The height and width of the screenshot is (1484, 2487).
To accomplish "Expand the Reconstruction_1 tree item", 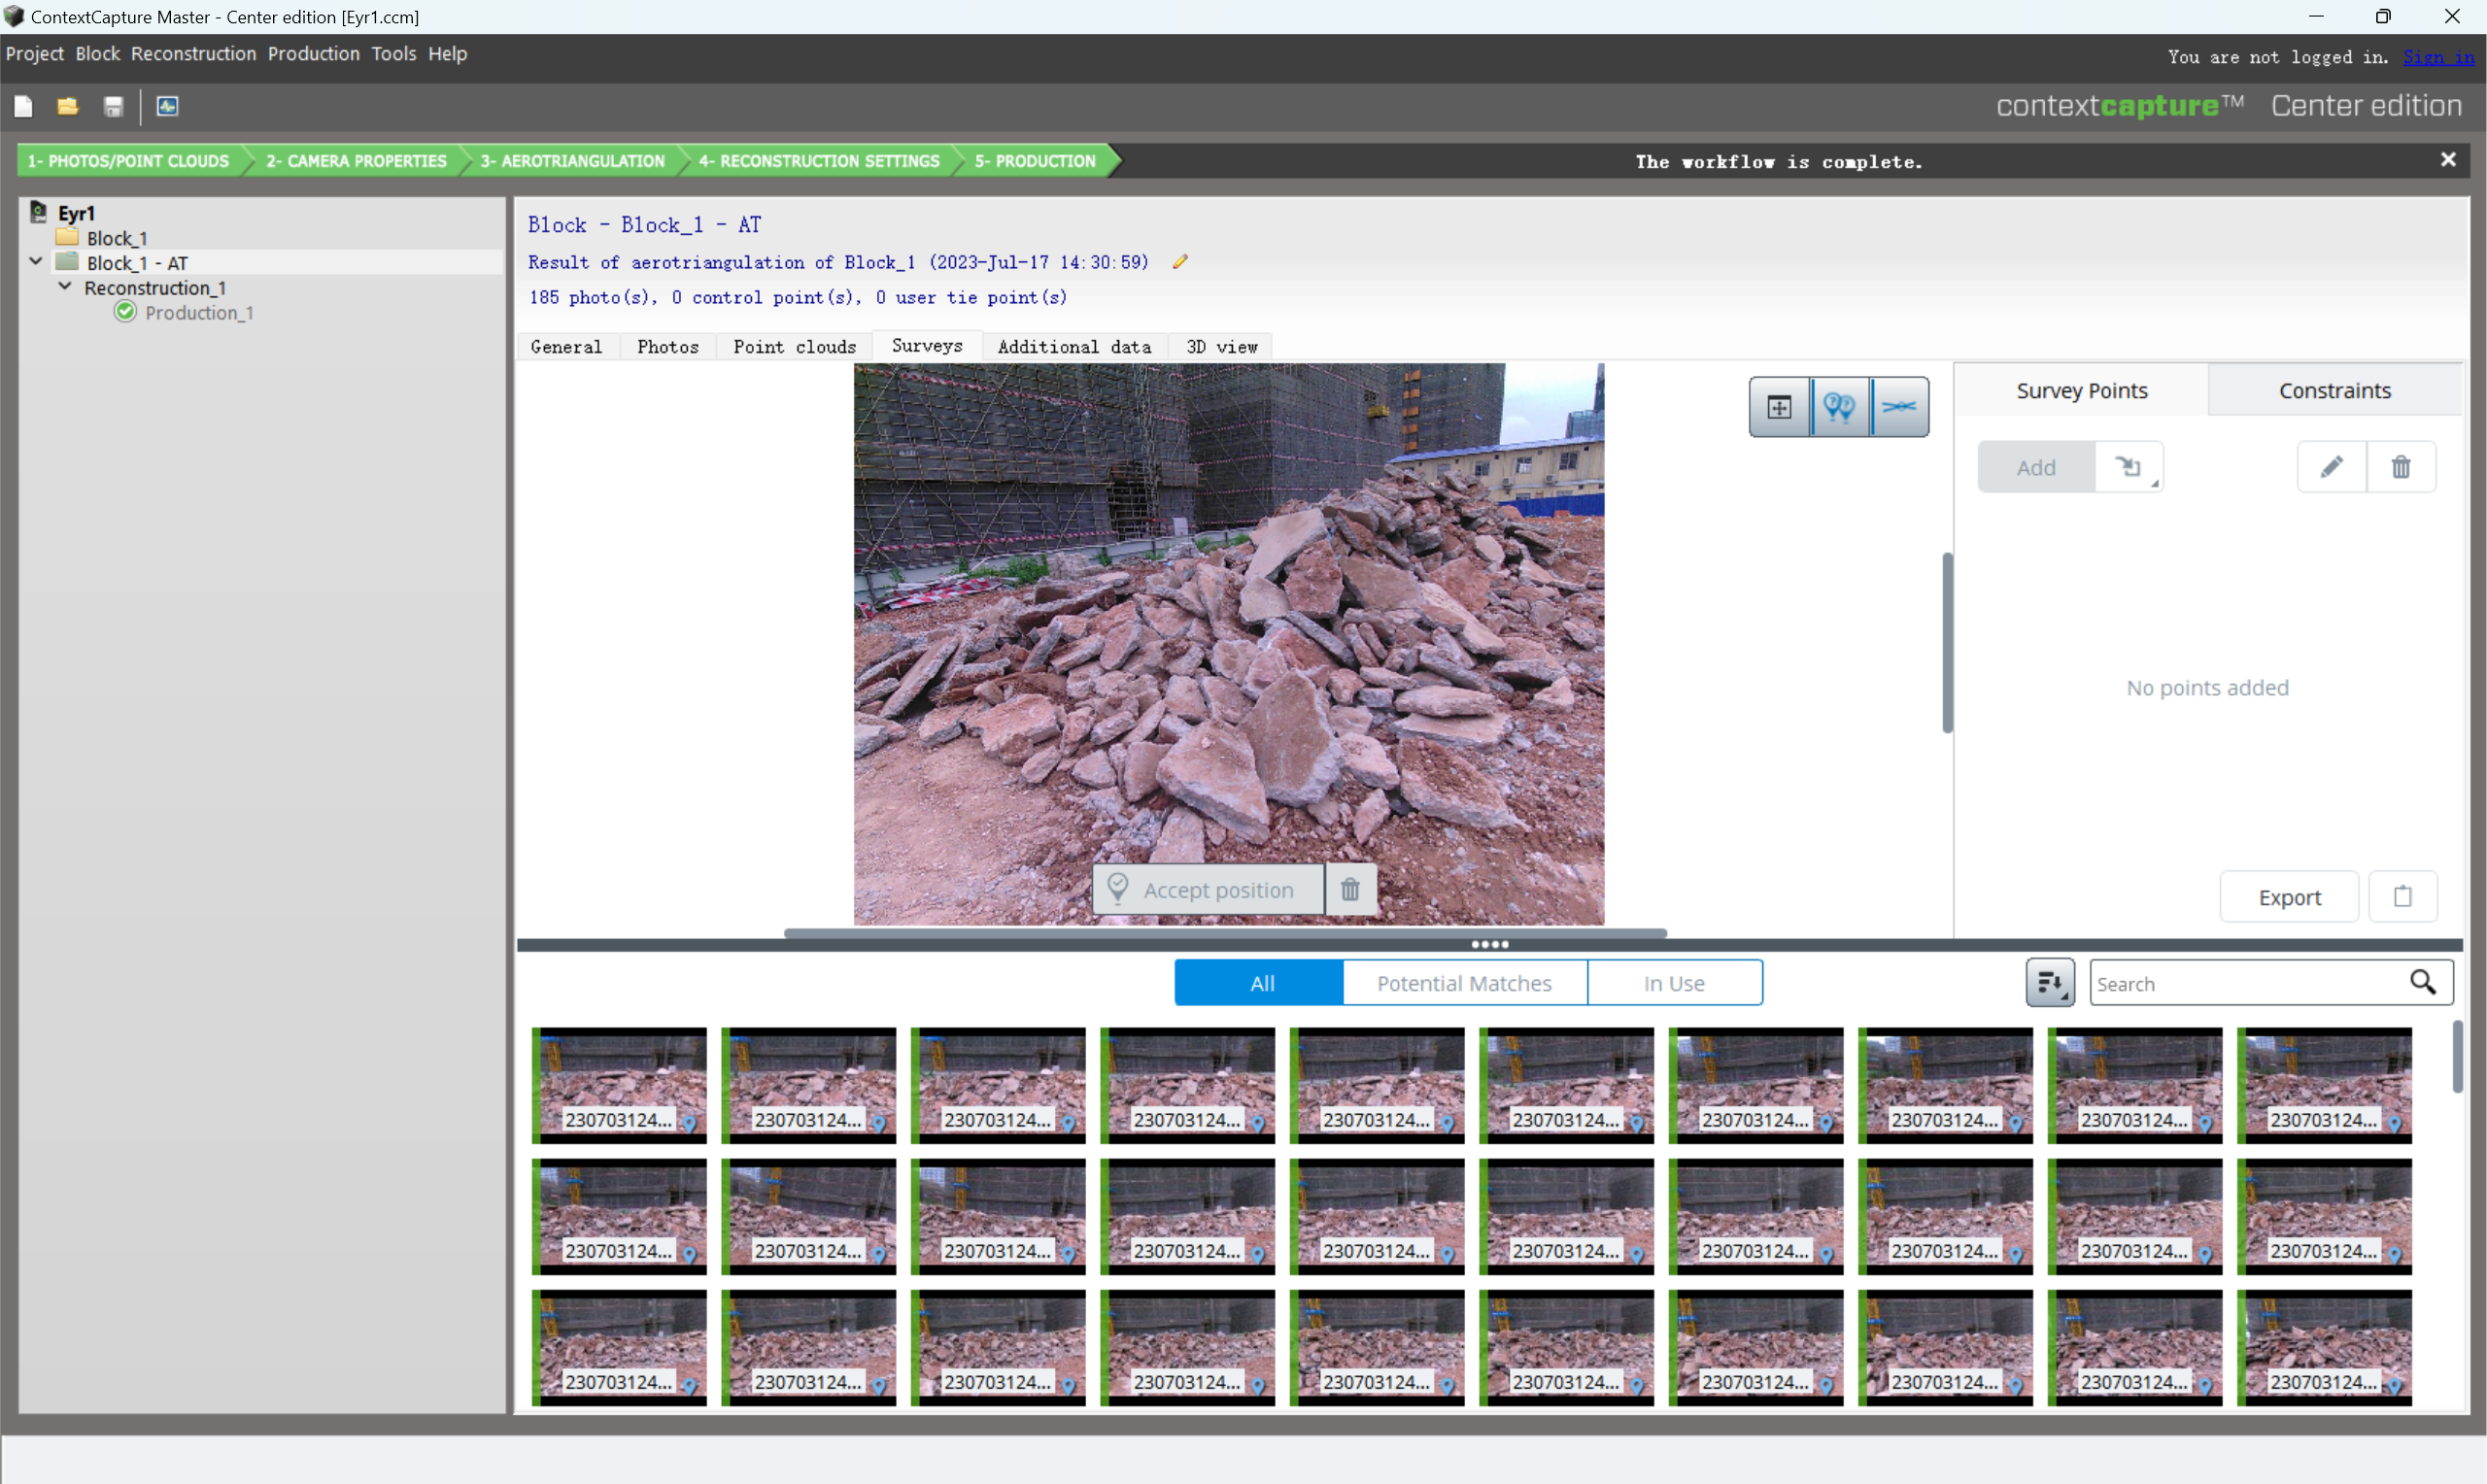I will point(62,288).
